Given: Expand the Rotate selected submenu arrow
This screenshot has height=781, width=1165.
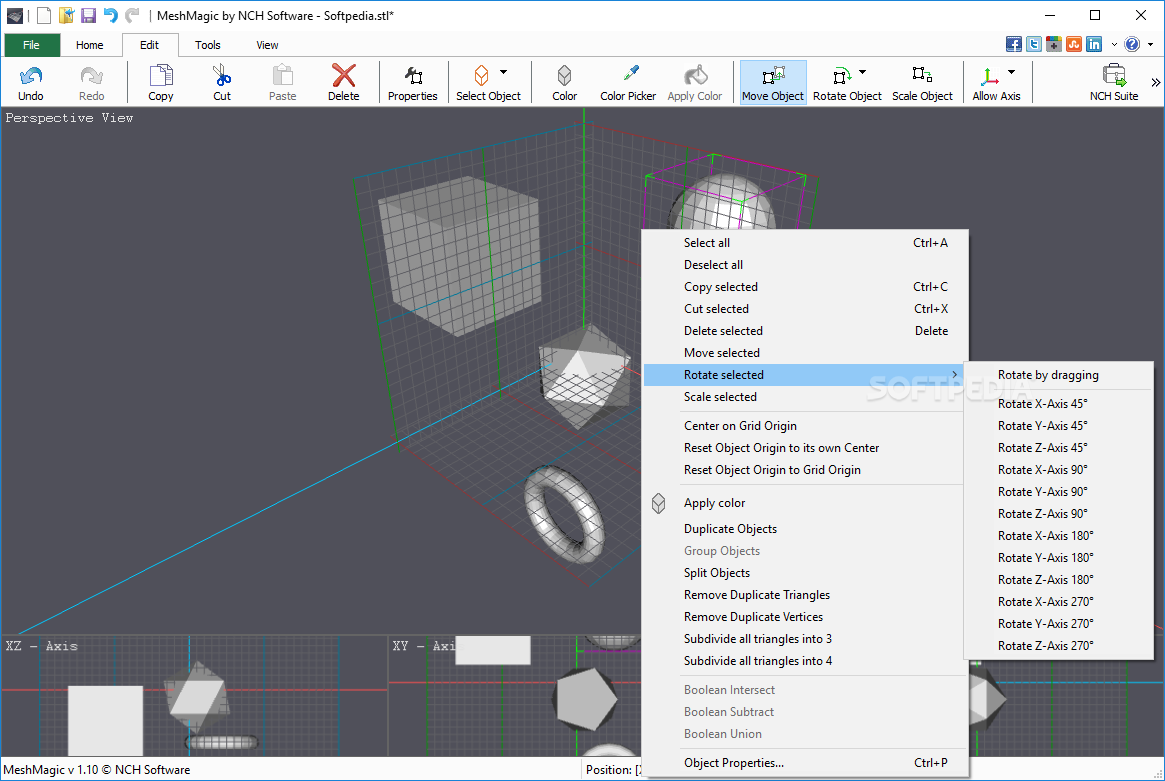Looking at the screenshot, I should tap(955, 375).
